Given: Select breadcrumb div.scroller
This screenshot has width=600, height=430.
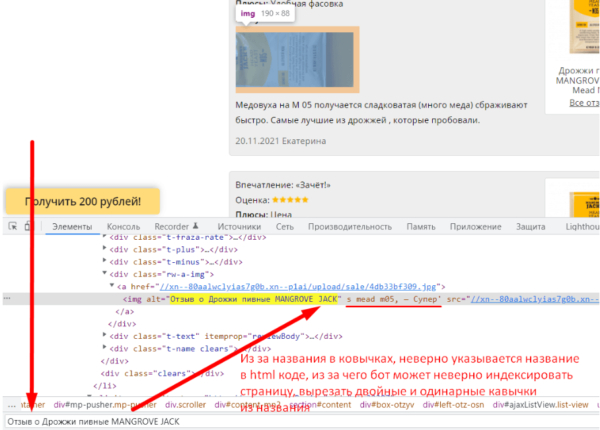Looking at the screenshot, I should coord(186,405).
